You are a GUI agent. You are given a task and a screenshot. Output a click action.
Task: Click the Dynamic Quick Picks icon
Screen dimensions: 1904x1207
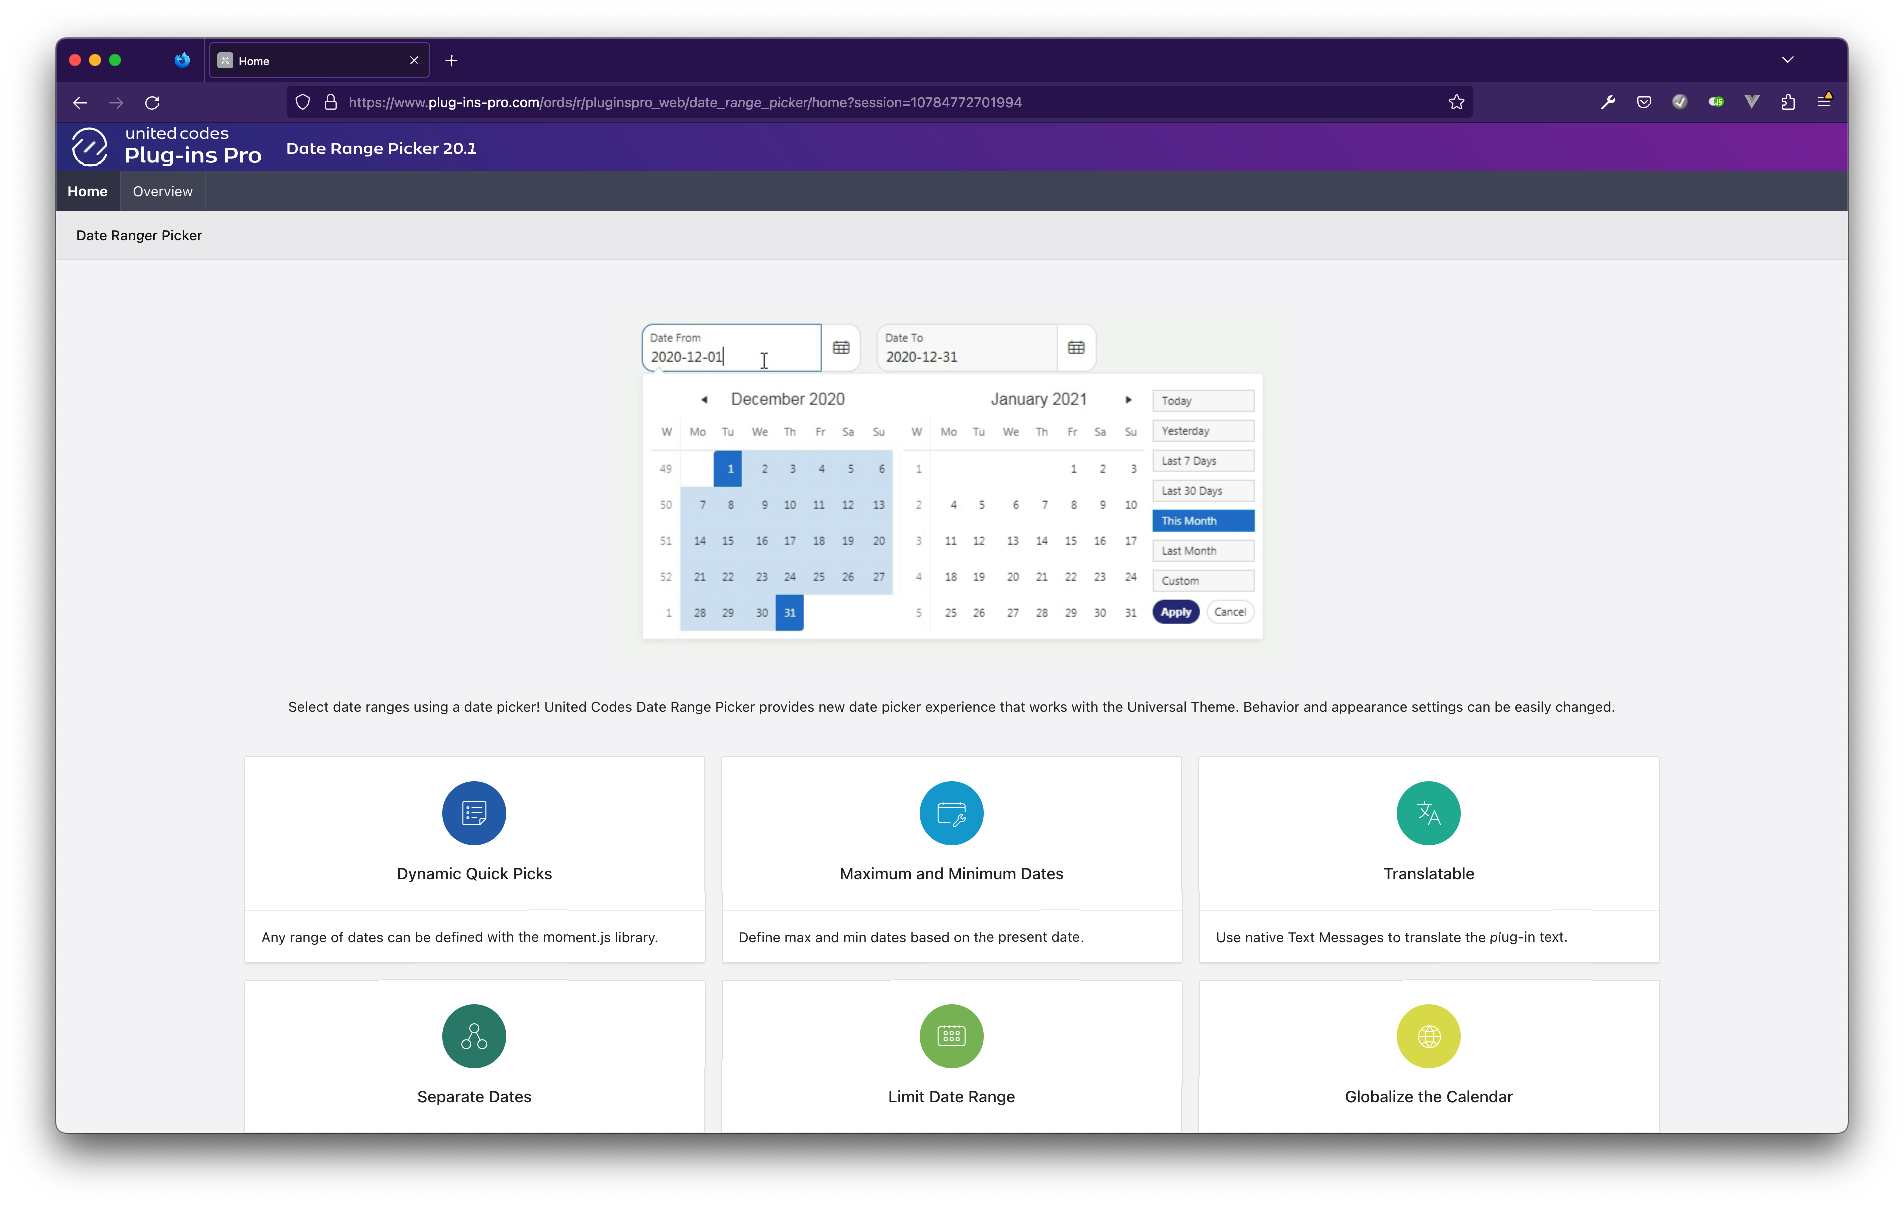point(474,813)
